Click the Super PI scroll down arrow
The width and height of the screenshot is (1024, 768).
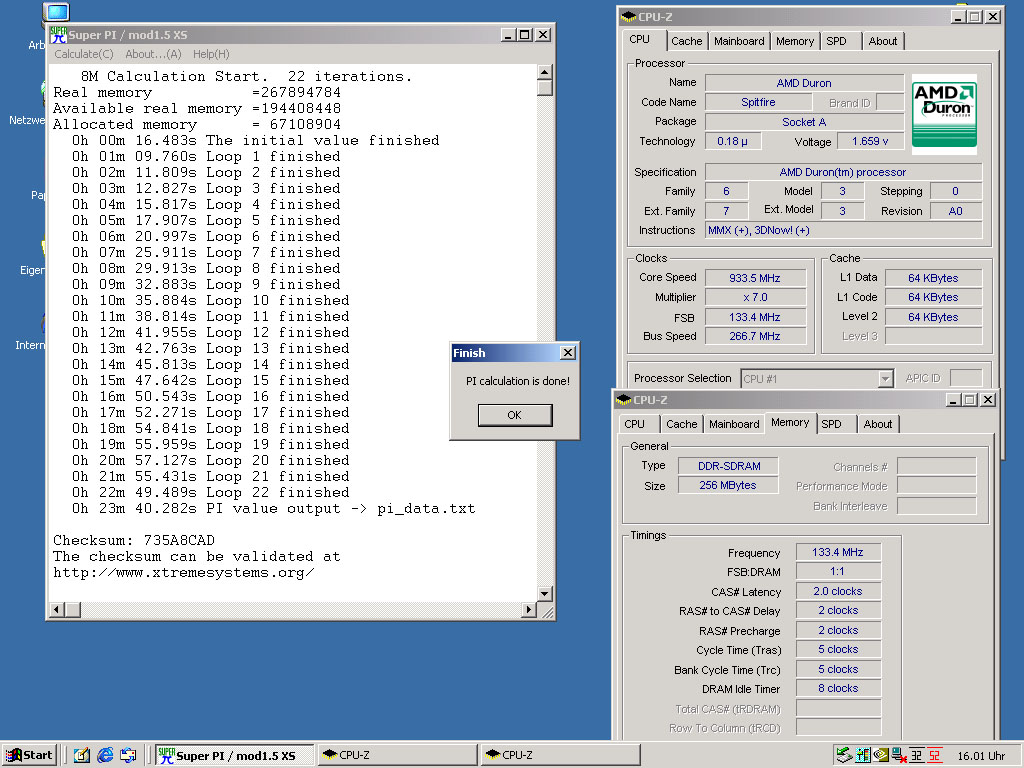(x=544, y=594)
